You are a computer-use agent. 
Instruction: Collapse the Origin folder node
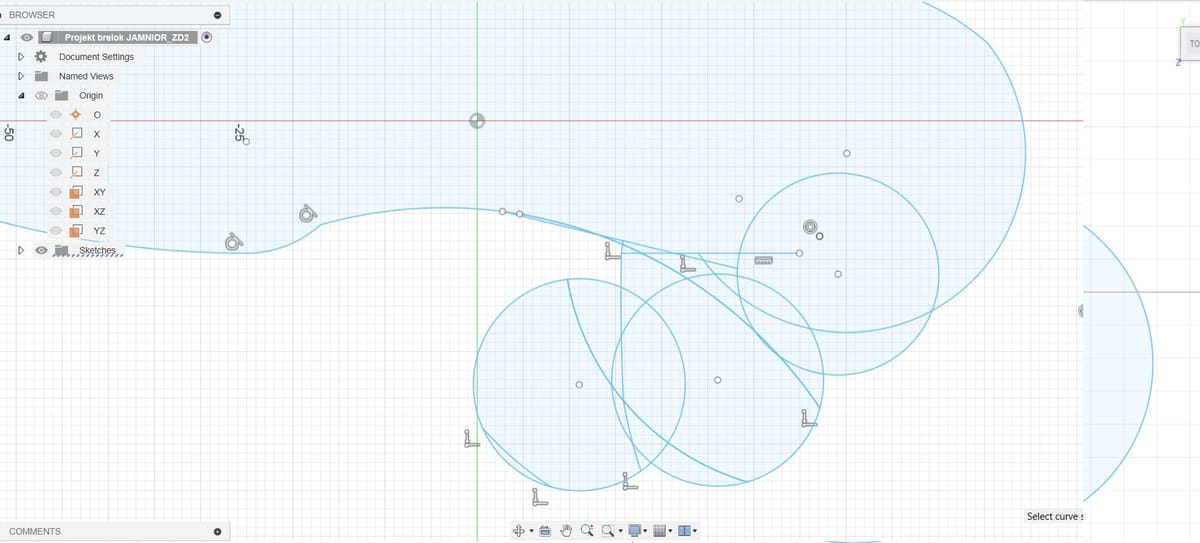[x=21, y=96]
